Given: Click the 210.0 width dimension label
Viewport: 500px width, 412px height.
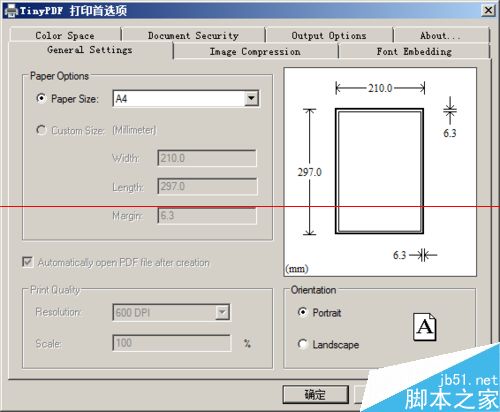Looking at the screenshot, I should (380, 88).
